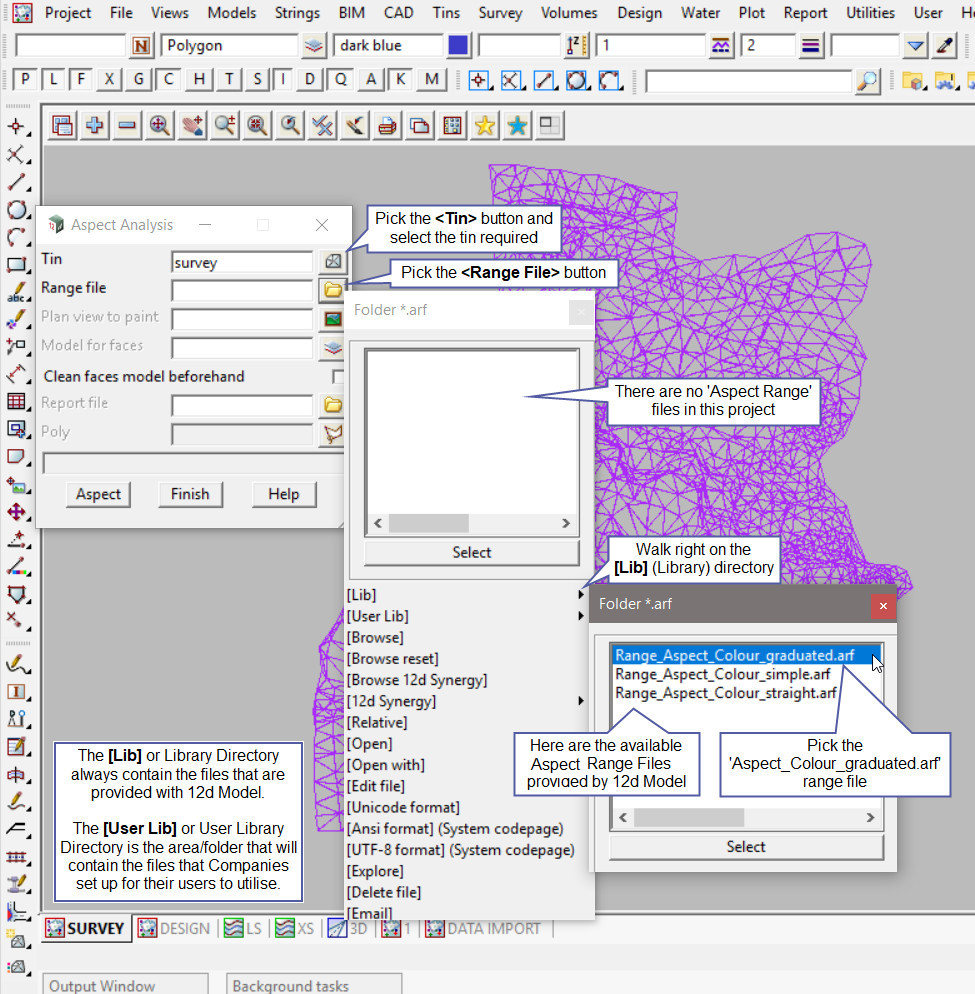Click the plus add-model view icon
Viewport: 975px width, 994px height.
click(94, 126)
